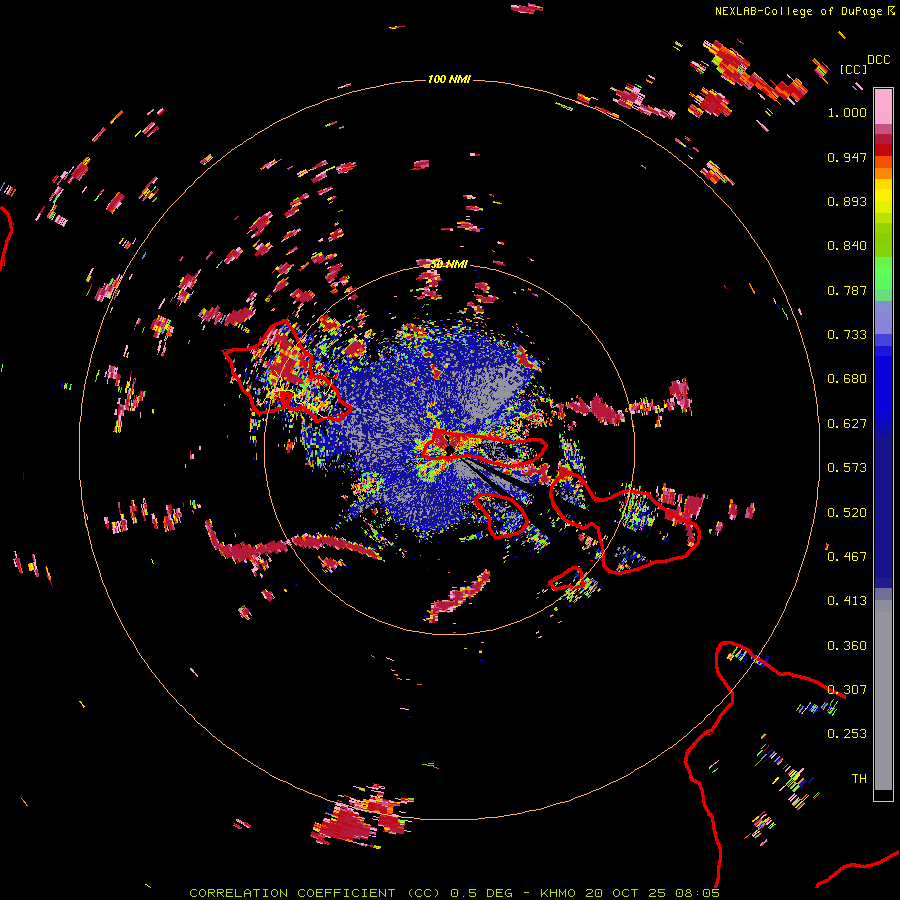Click the 50 NMI range ring label
Screen dimensions: 900x900
(449, 264)
